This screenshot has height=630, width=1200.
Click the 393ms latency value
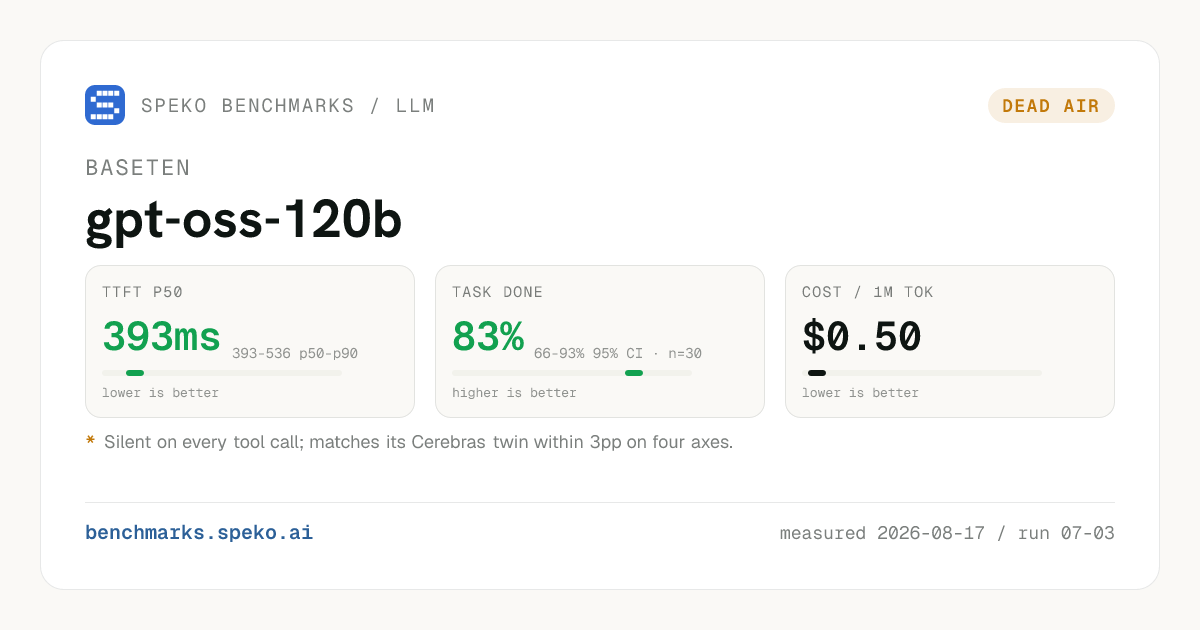(x=161, y=337)
